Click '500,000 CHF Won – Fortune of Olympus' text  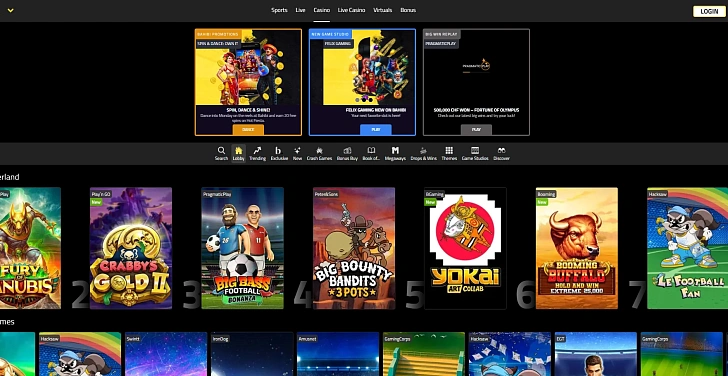pyautogui.click(x=476, y=110)
